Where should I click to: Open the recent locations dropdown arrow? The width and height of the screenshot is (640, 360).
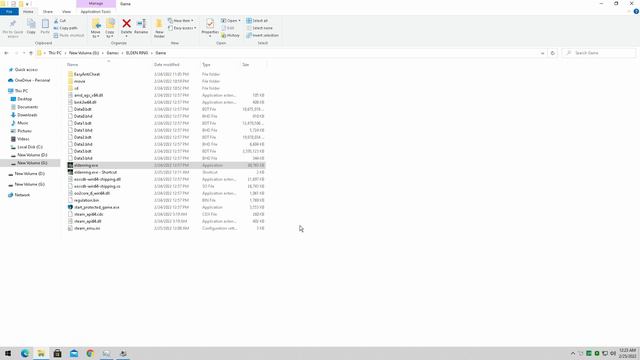click(x=24, y=53)
